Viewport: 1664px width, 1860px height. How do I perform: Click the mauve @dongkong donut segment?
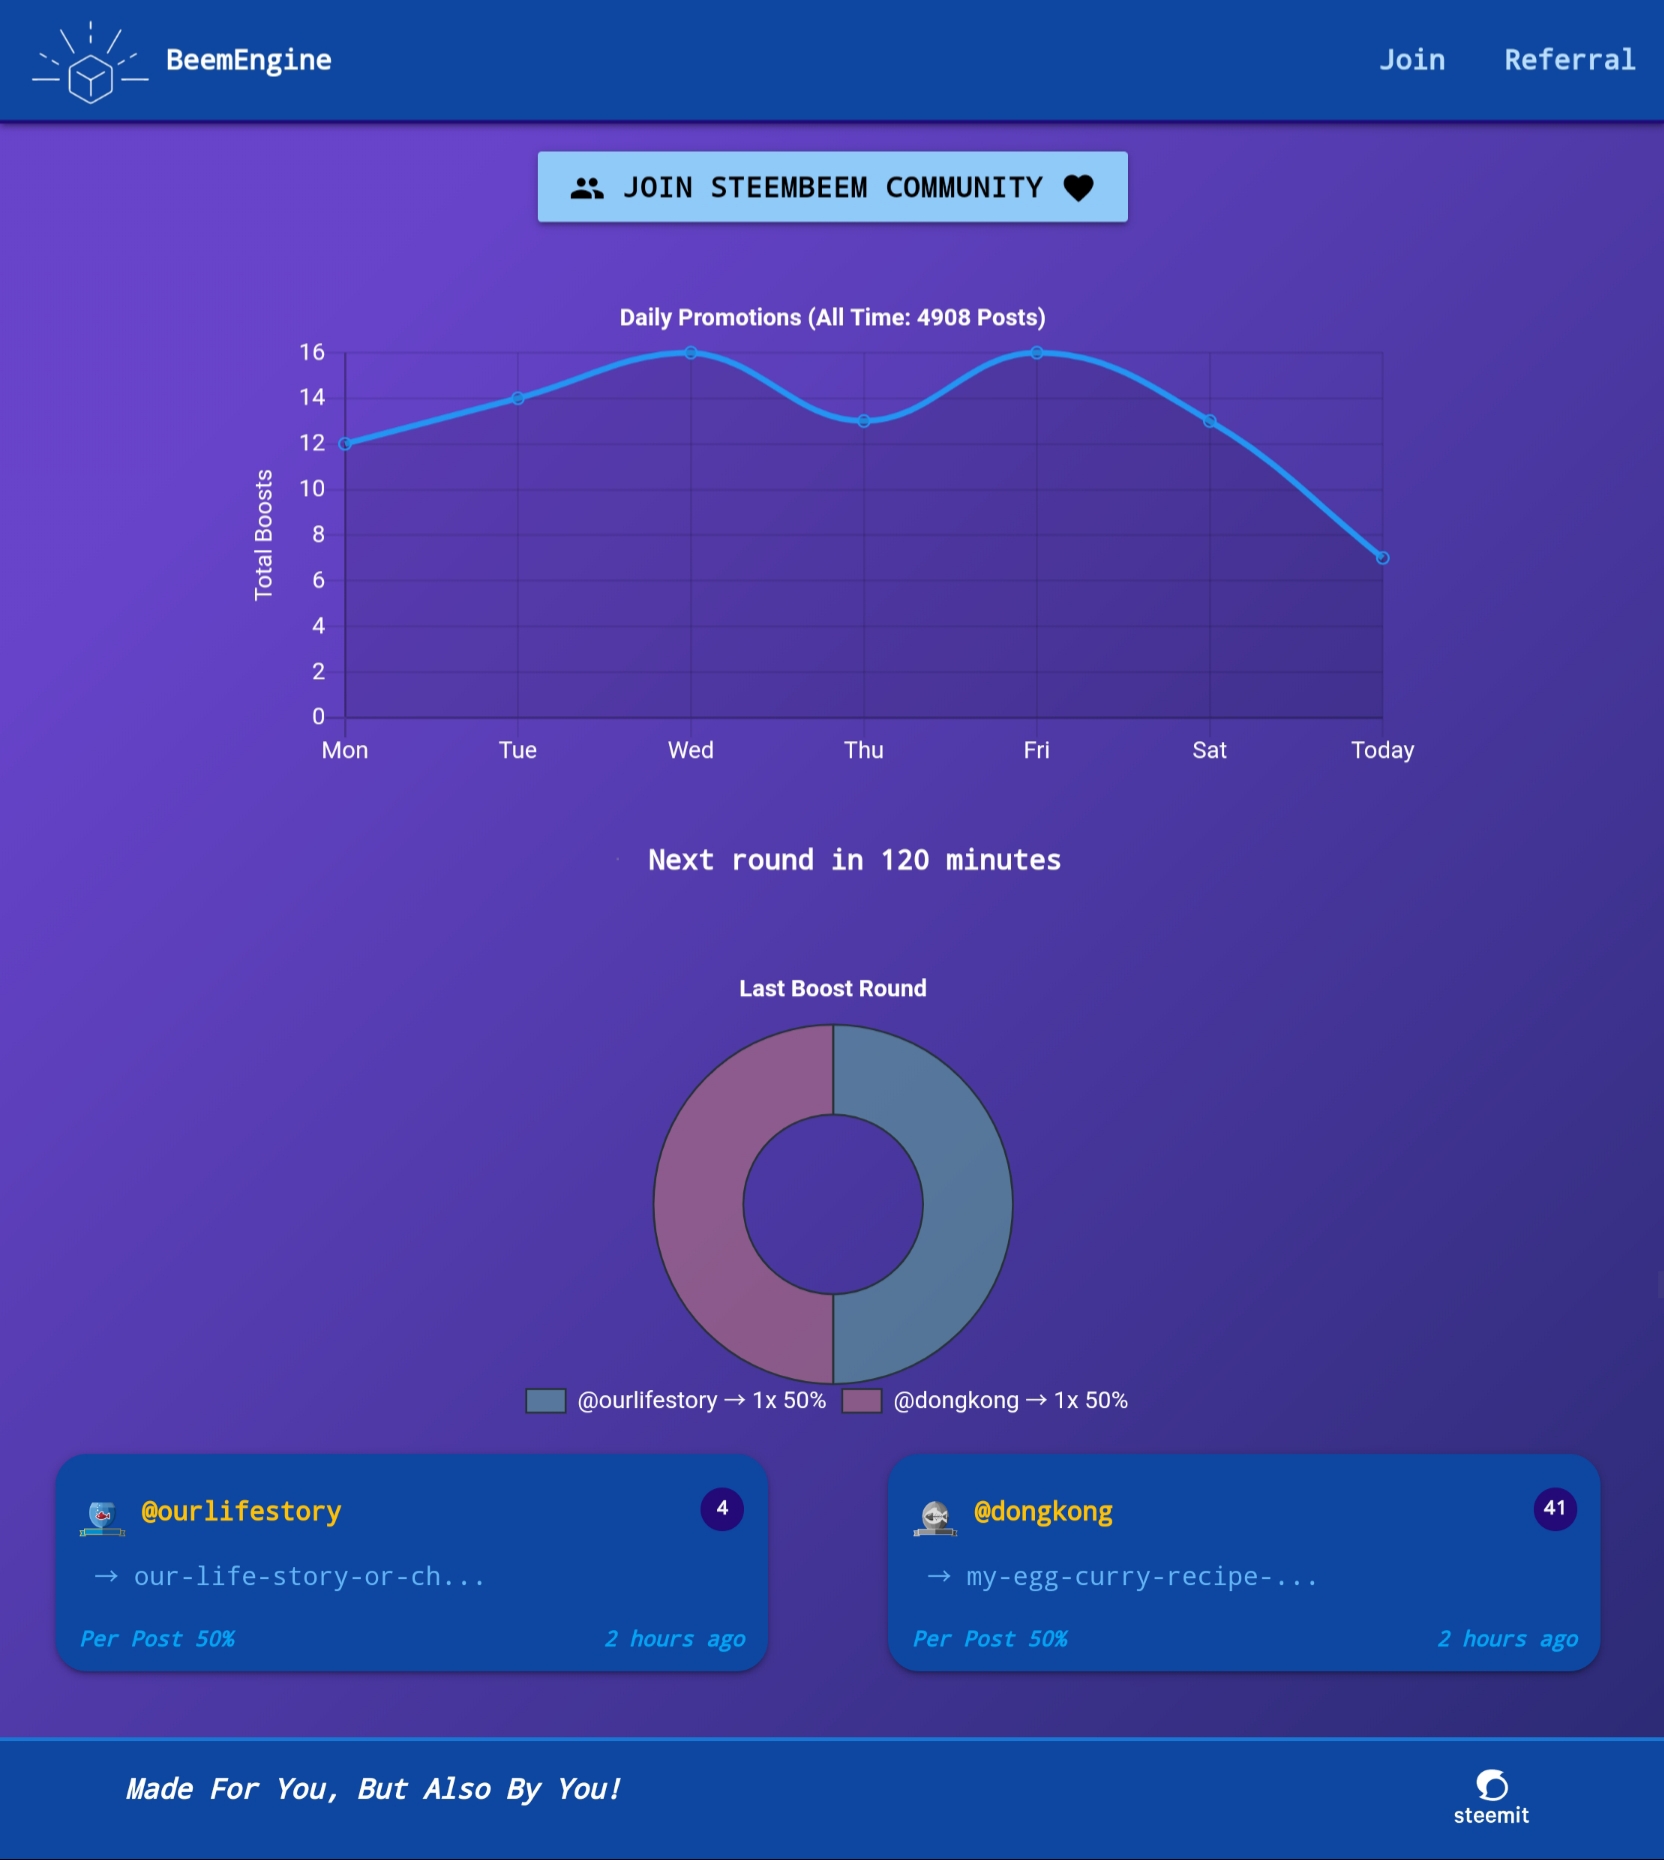pos(700,1204)
